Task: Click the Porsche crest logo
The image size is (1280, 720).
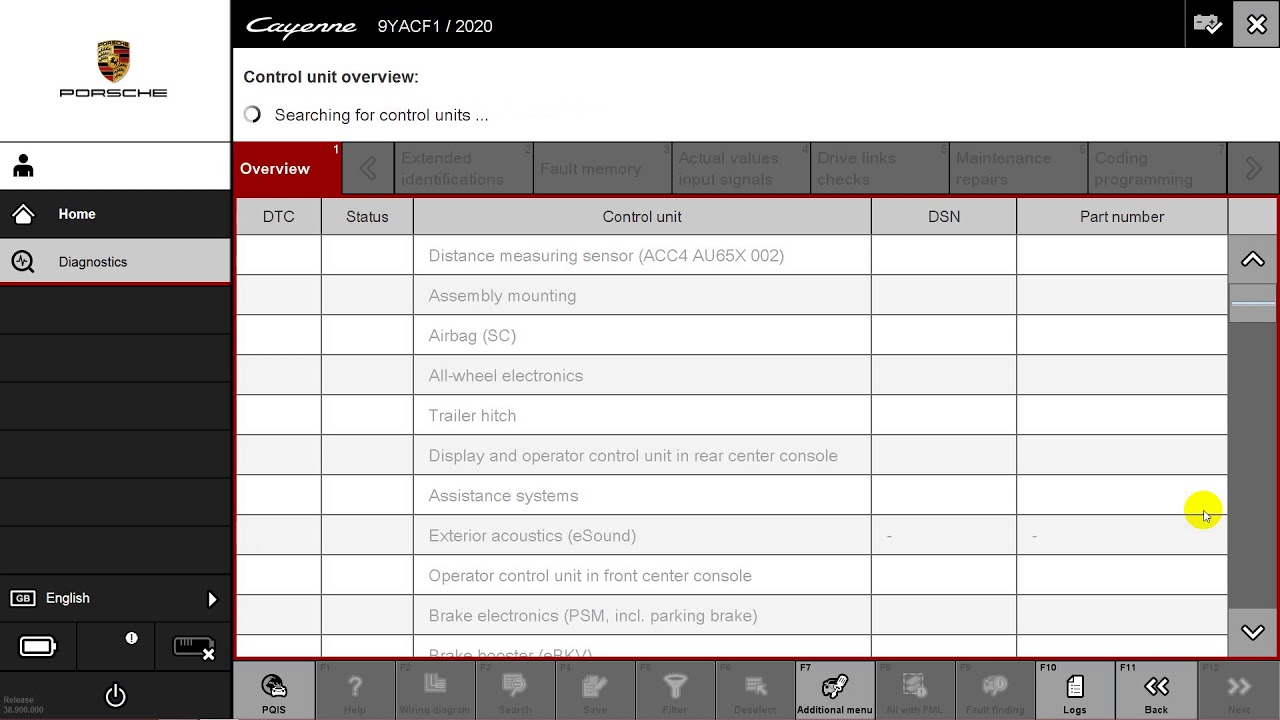Action: pyautogui.click(x=113, y=61)
